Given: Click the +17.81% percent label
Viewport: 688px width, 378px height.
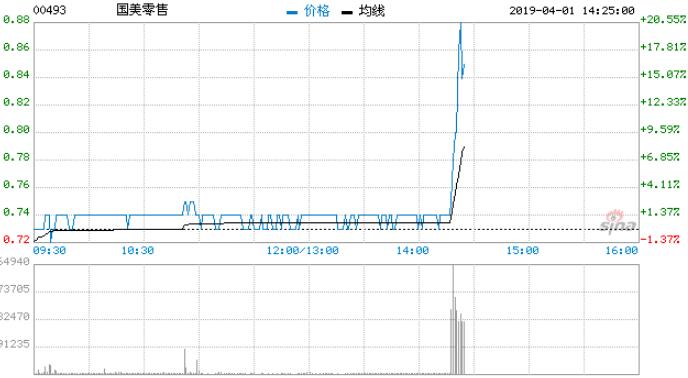Looking at the screenshot, I should pyautogui.click(x=663, y=47).
